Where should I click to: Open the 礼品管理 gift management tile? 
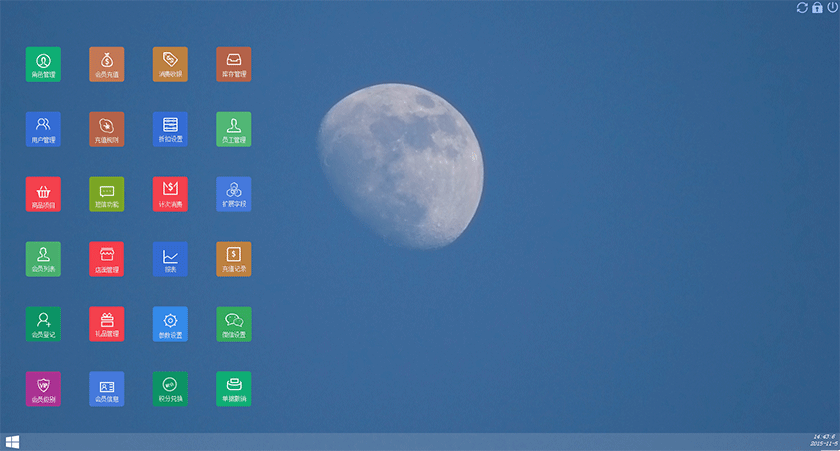tap(107, 324)
